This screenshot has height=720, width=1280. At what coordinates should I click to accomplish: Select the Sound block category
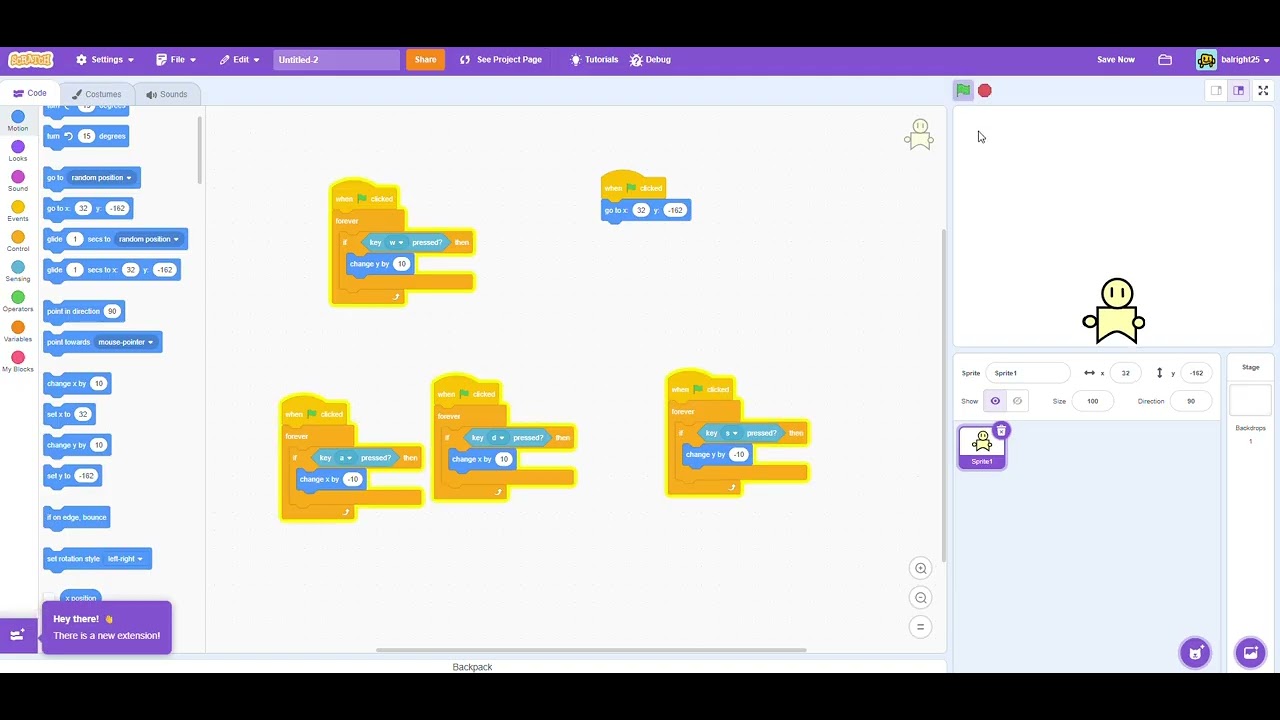pyautogui.click(x=18, y=182)
